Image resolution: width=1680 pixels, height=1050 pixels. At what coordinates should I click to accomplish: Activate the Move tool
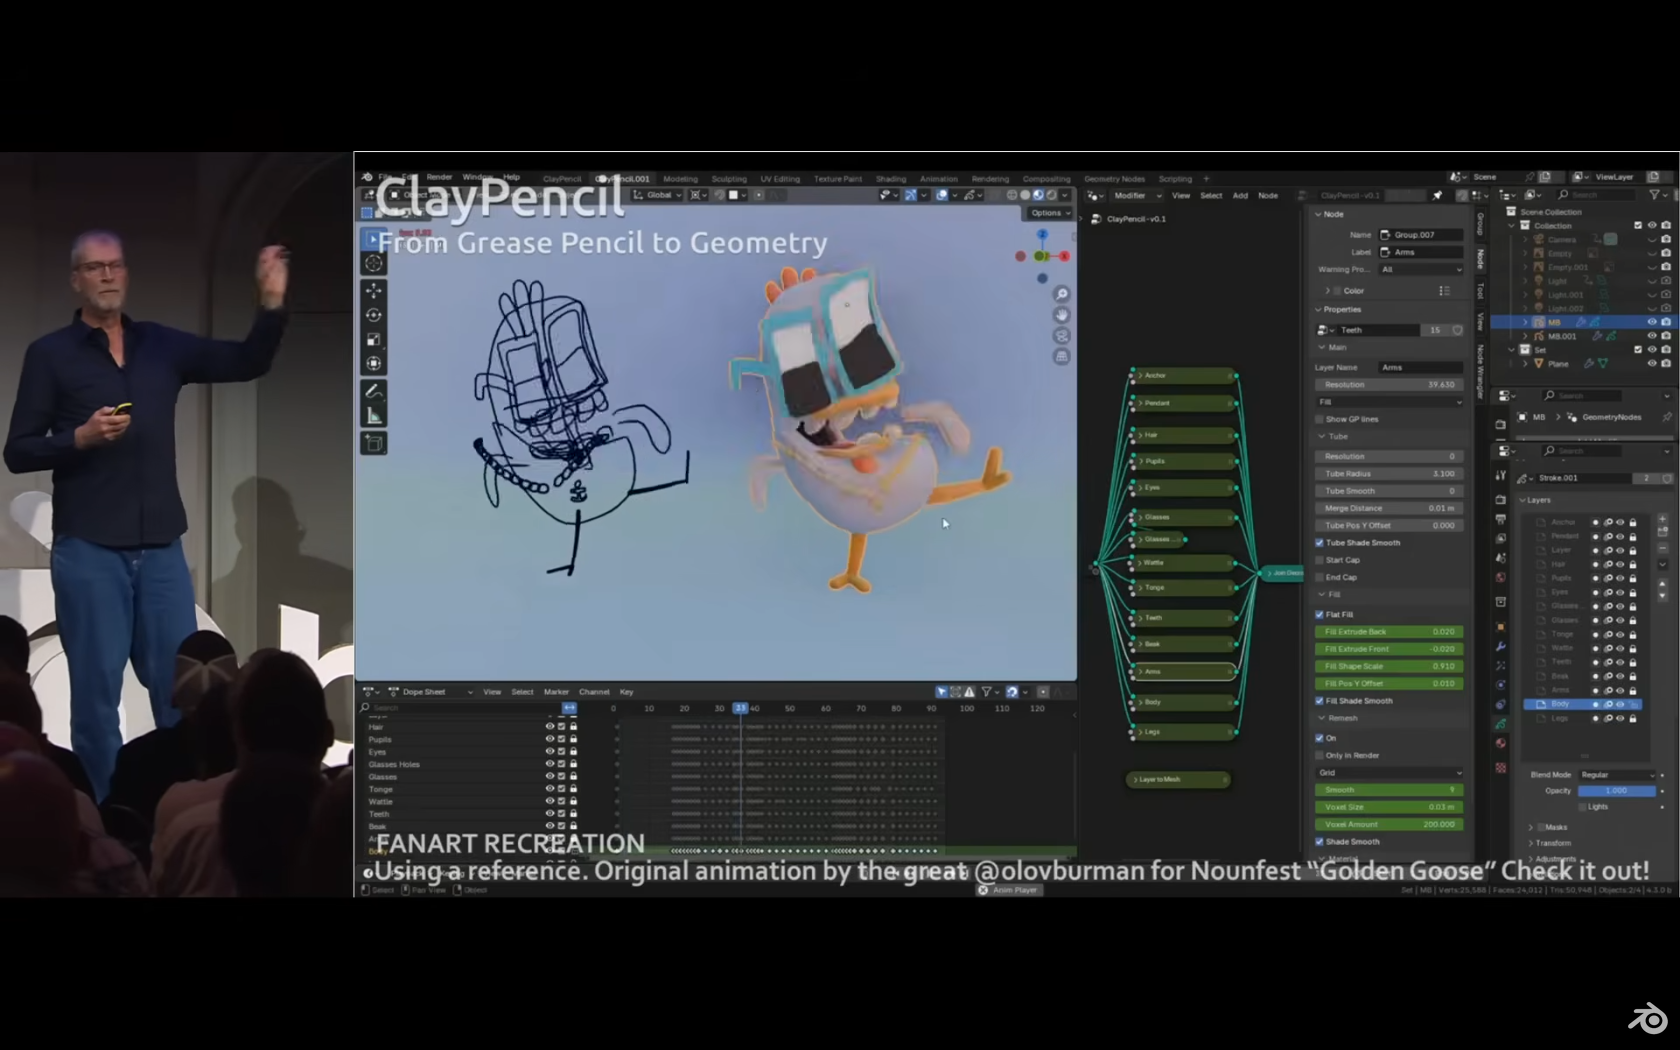tap(374, 291)
